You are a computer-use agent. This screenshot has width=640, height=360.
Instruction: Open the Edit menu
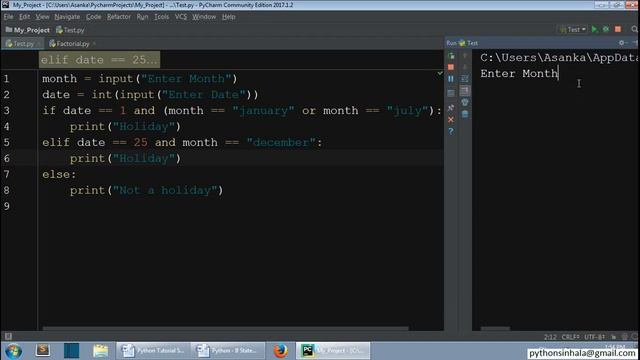[24, 17]
